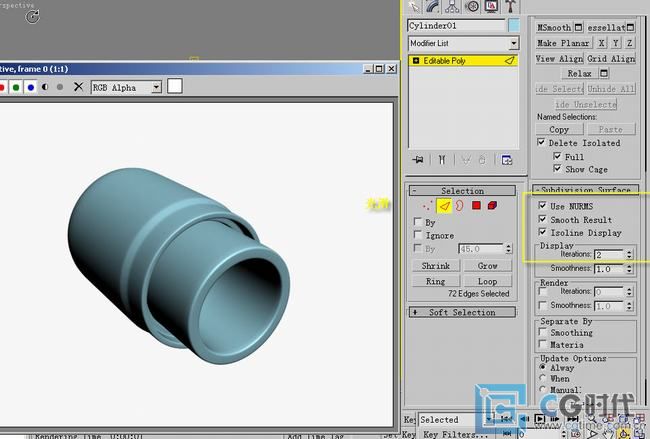The height and width of the screenshot is (439, 650).
Task: Click the Make Planar button
Action: click(563, 43)
